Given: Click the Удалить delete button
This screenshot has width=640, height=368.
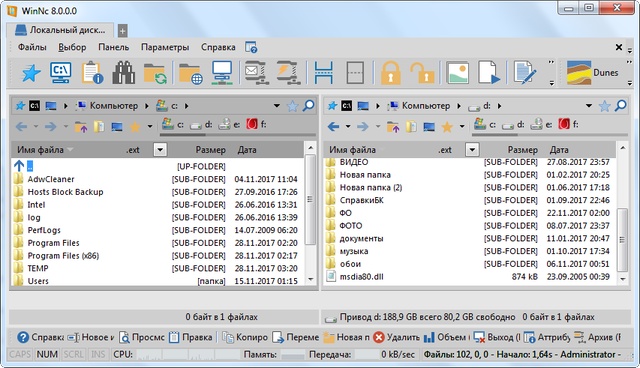Looking at the screenshot, I should (x=397, y=337).
